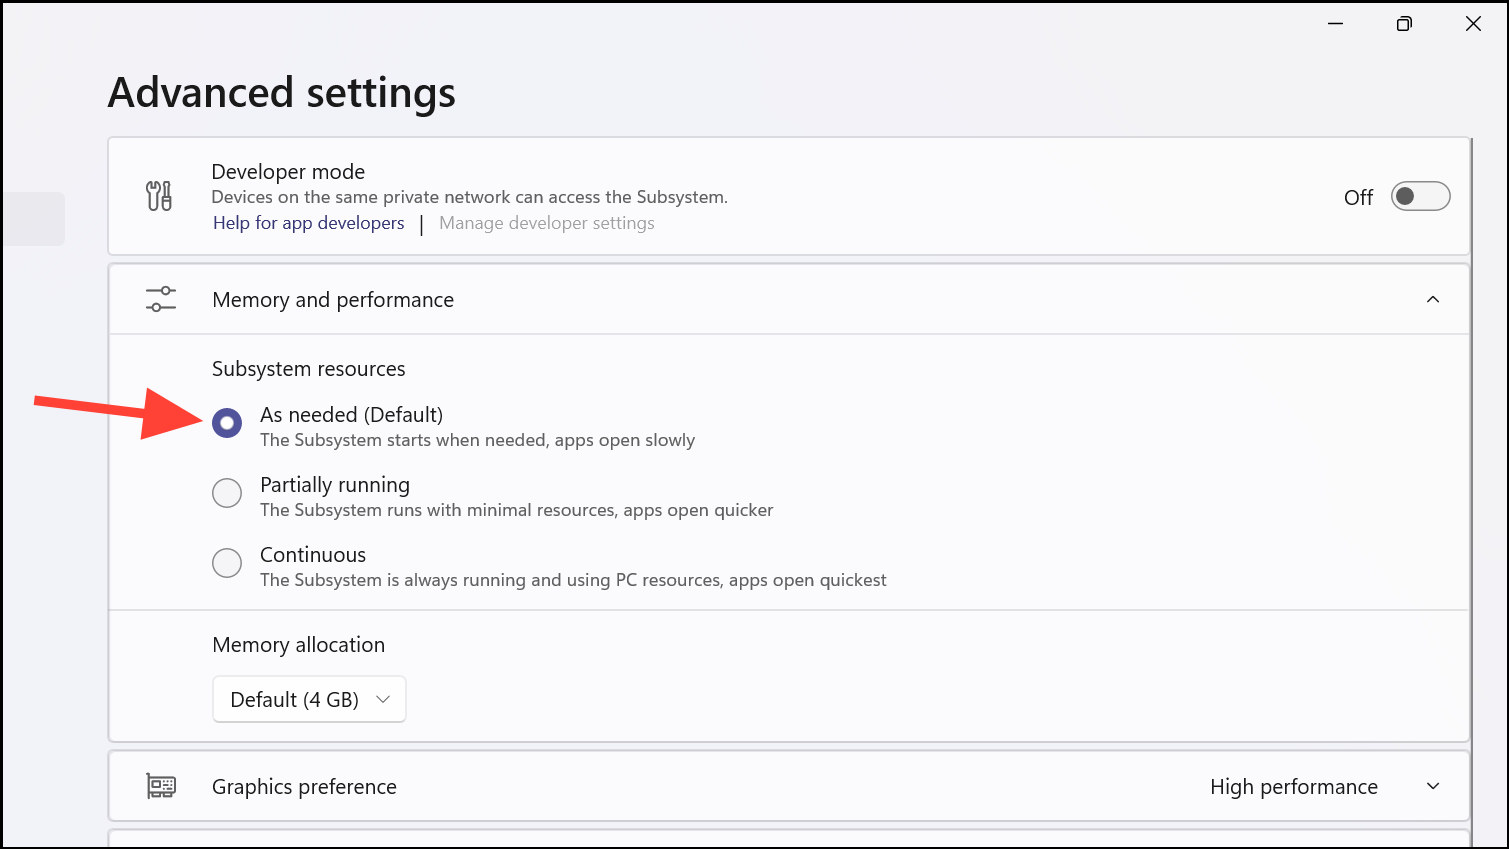Select the As needed (Default) radio button
The height and width of the screenshot is (849, 1509).
tap(227, 424)
